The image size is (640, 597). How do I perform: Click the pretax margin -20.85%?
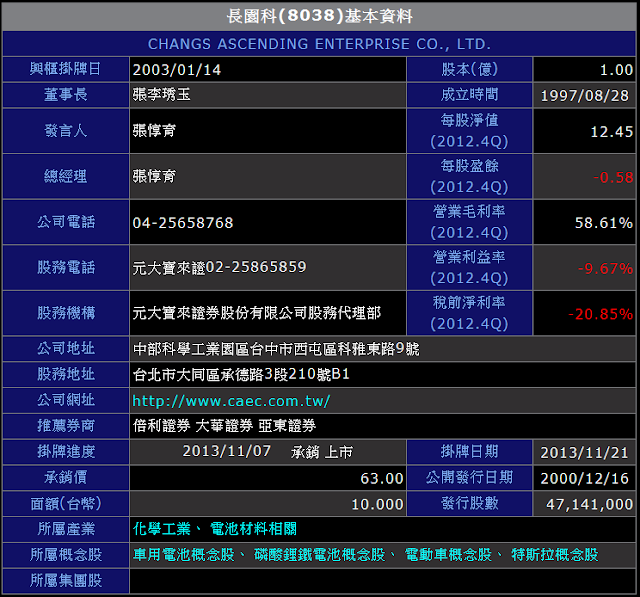600,314
